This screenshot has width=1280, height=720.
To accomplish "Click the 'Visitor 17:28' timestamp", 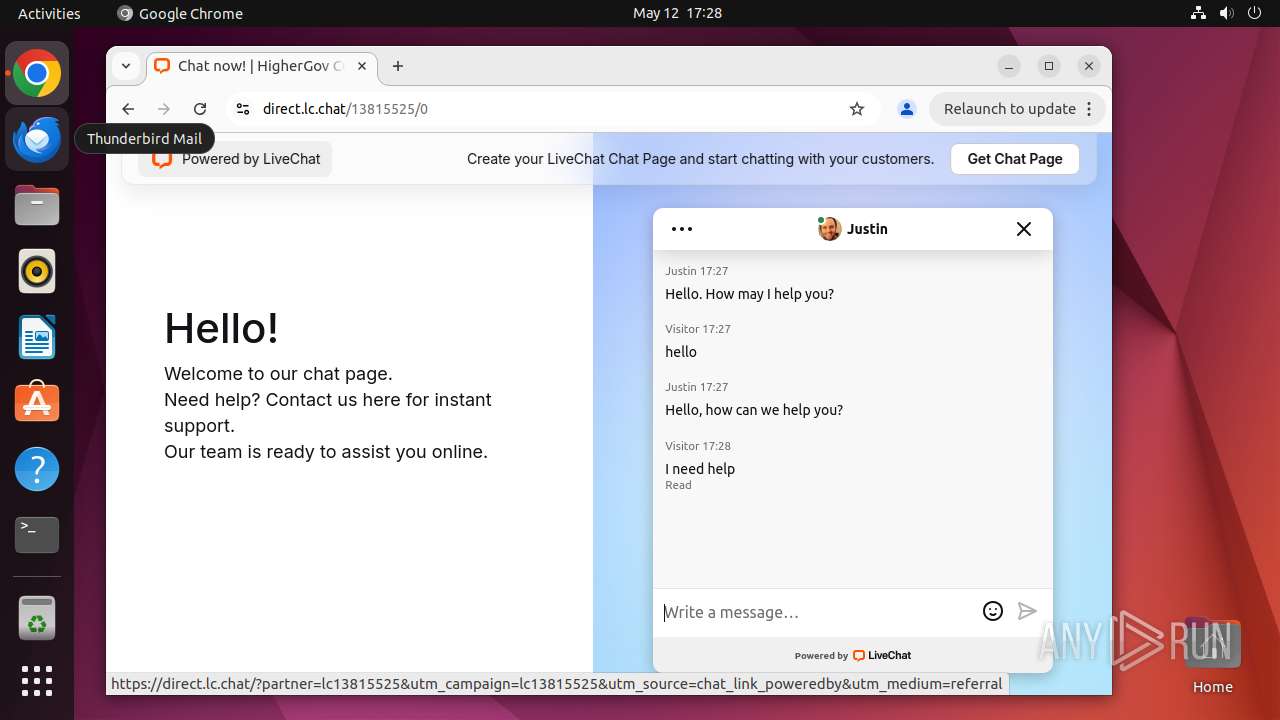I will (698, 446).
